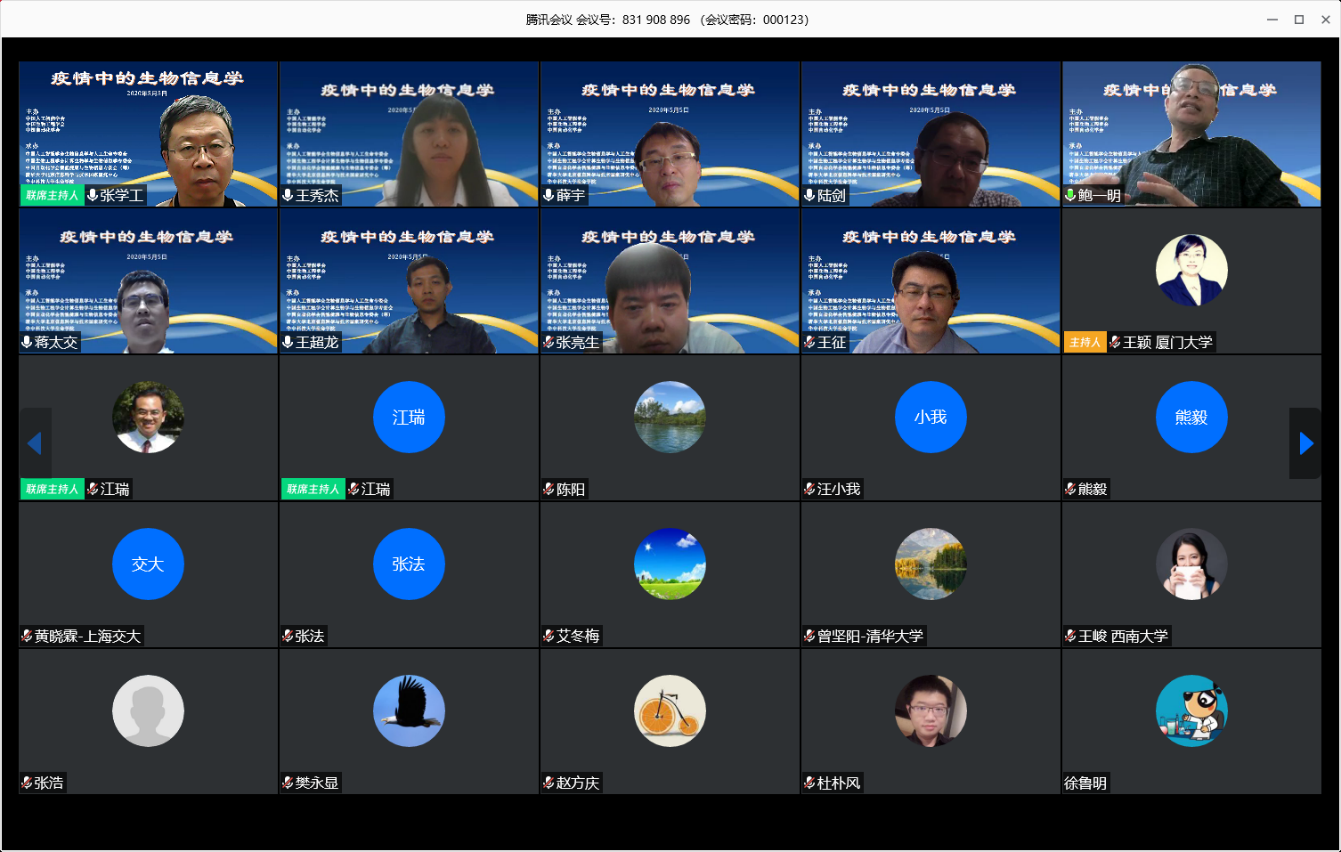Click the green active microphone icon beside 鲍一明
This screenshot has height=852, width=1341.
click(x=1070, y=196)
